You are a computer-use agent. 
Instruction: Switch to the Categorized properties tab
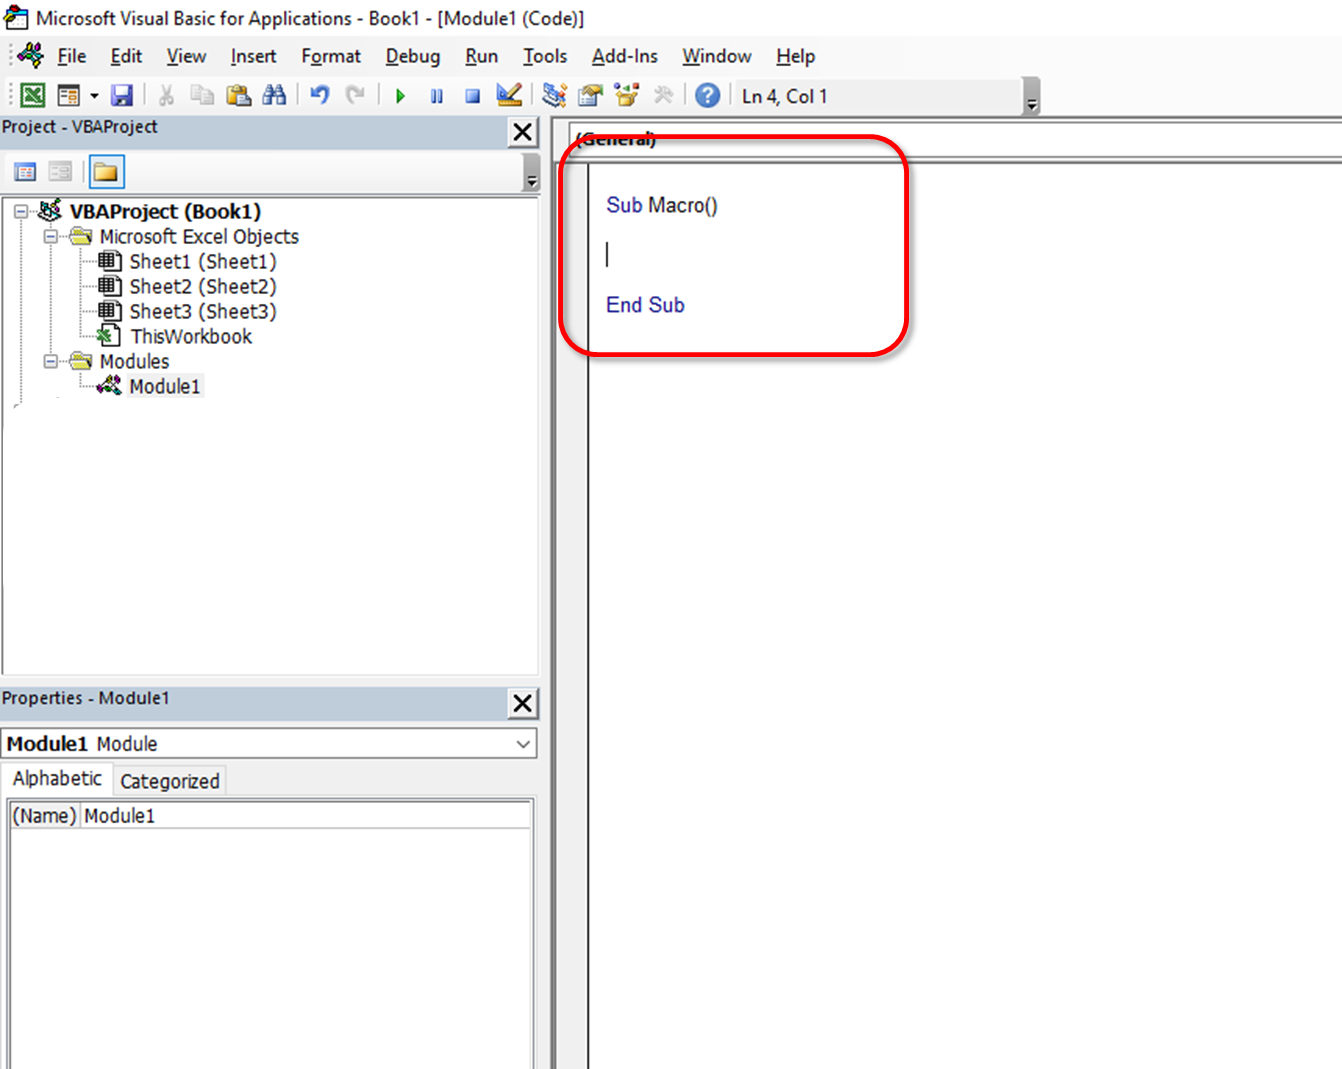pos(170,781)
